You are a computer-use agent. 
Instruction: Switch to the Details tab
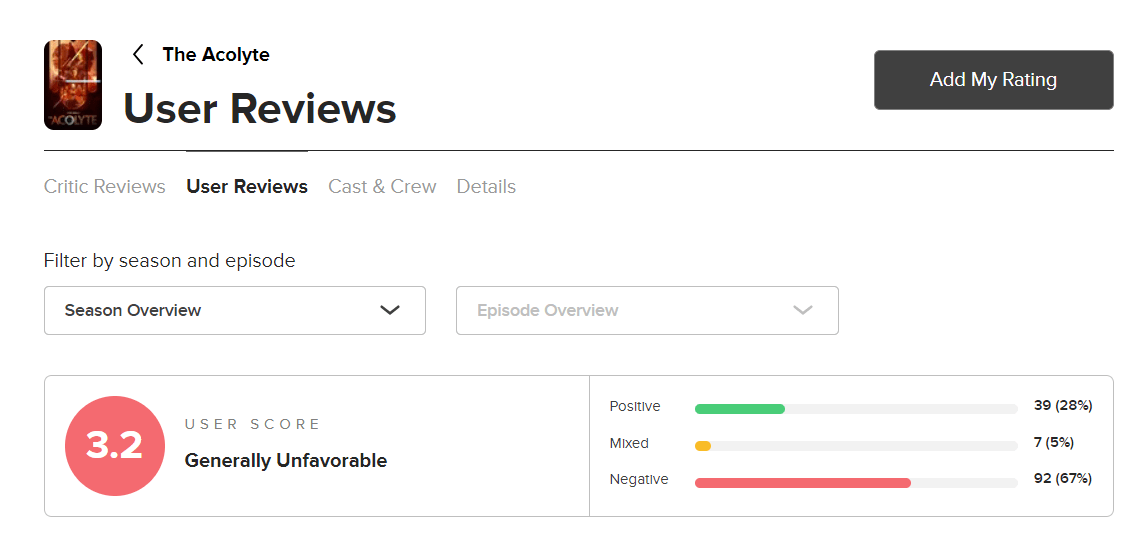pyautogui.click(x=486, y=187)
